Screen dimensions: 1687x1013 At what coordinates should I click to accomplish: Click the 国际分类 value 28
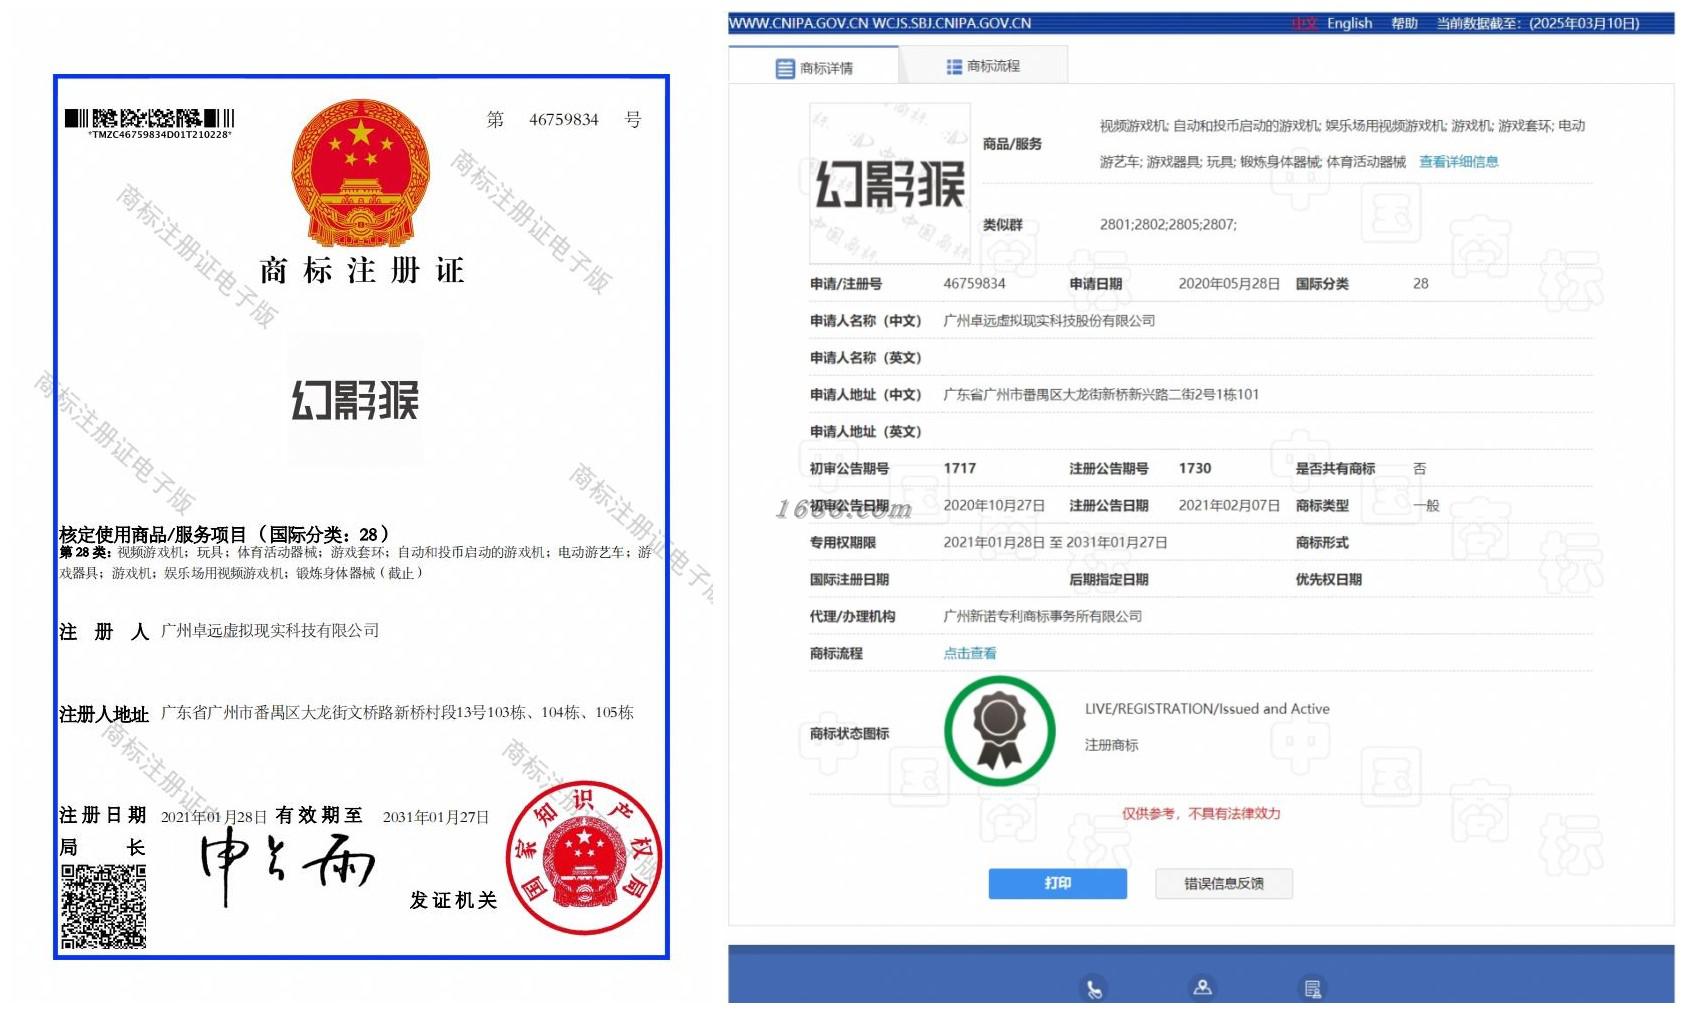(x=1420, y=284)
